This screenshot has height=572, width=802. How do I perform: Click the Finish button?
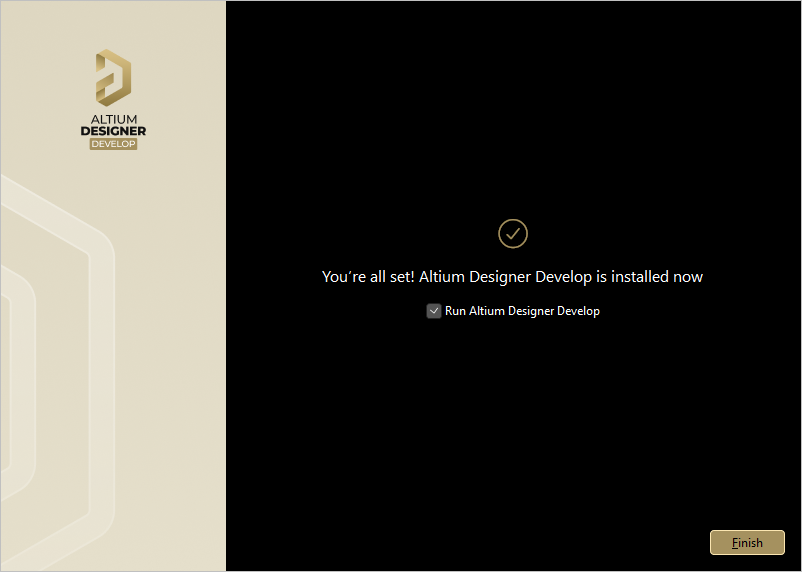[747, 542]
